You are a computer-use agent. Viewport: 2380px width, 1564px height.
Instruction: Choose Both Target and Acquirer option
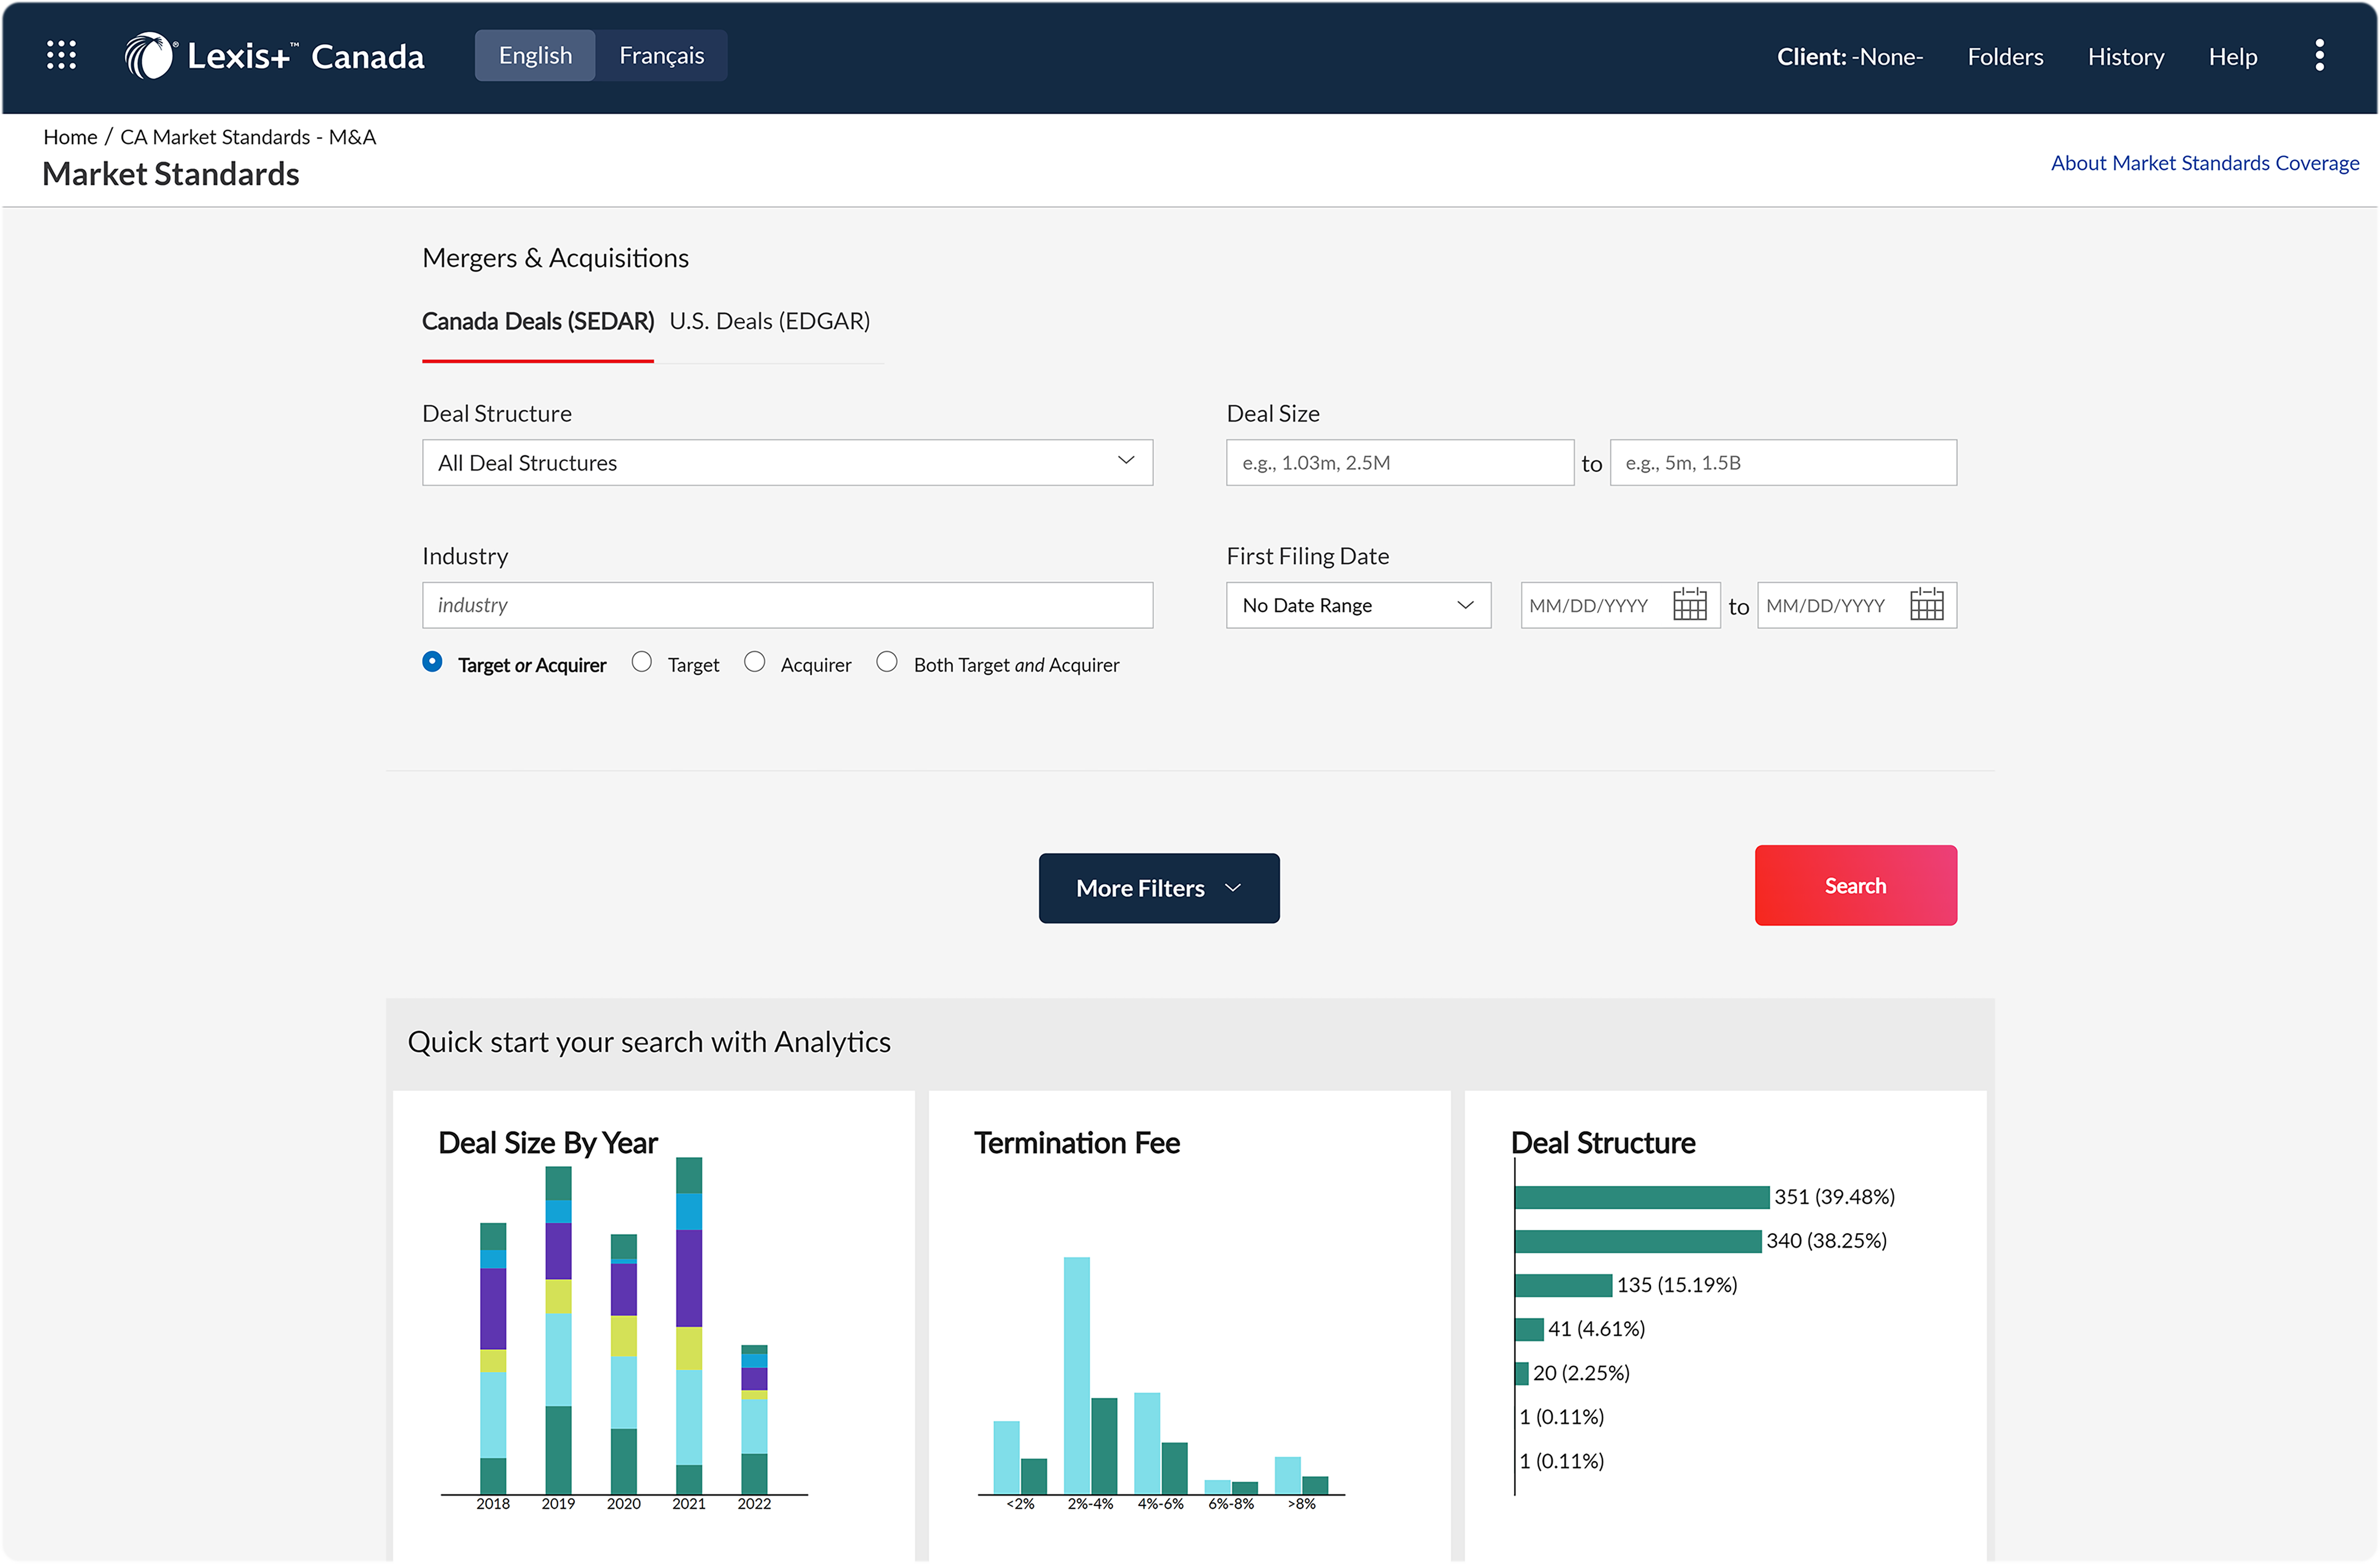coord(887,663)
